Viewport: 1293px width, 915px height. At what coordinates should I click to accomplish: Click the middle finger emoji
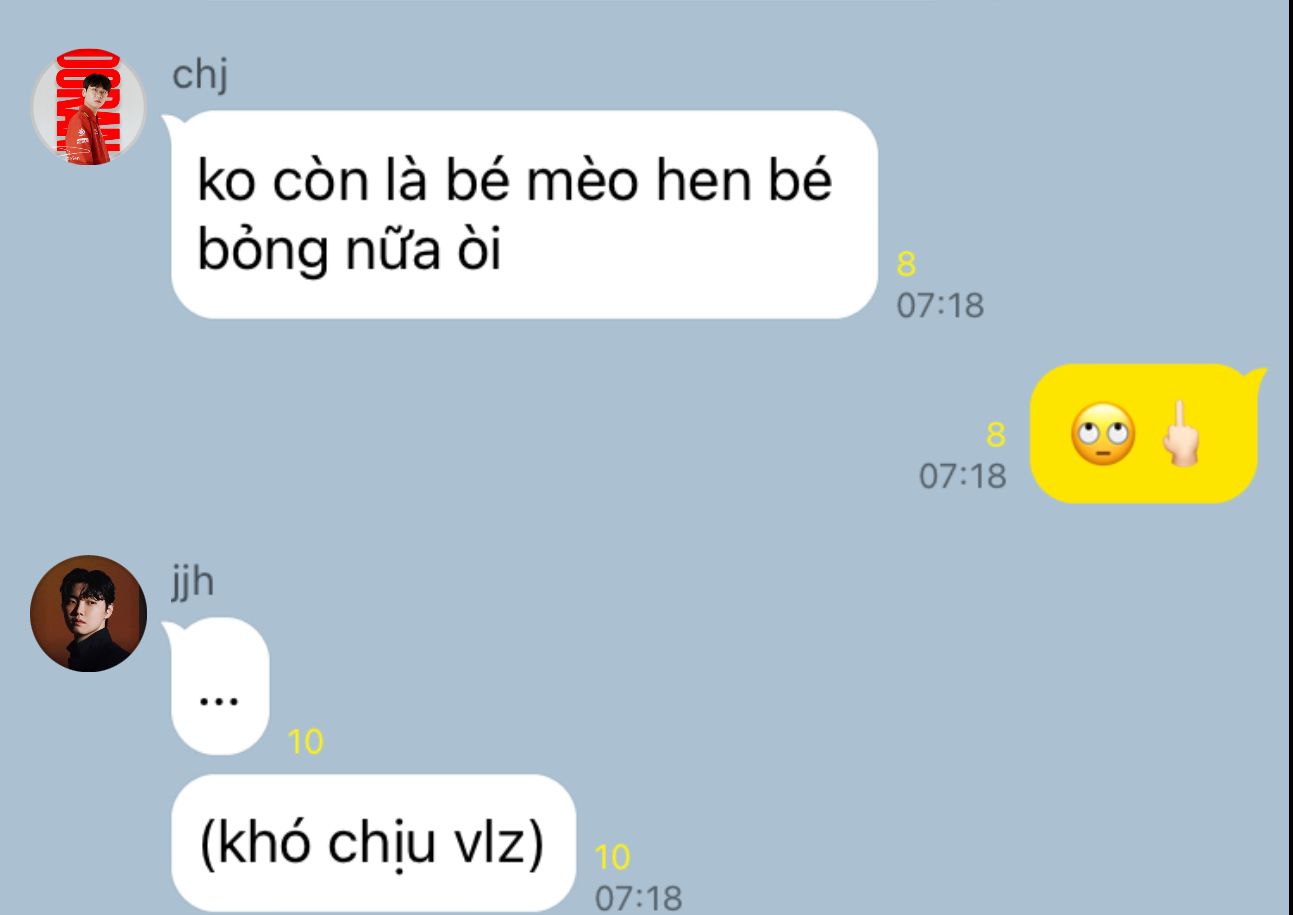coord(1180,436)
